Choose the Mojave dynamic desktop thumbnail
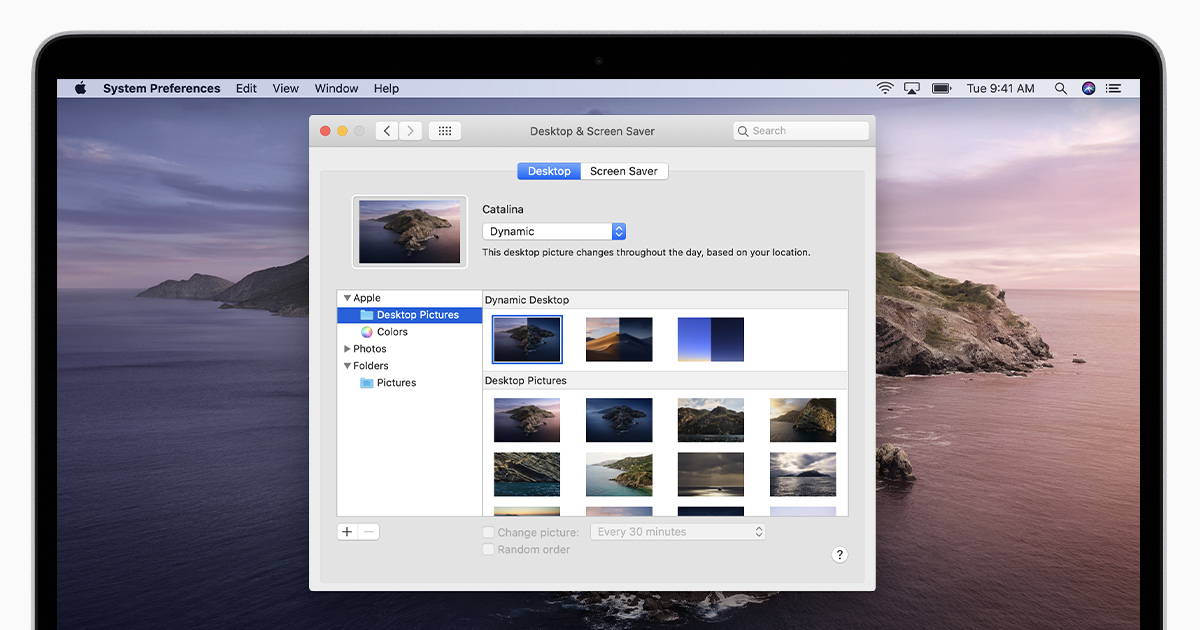The image size is (1200, 630). pos(619,340)
